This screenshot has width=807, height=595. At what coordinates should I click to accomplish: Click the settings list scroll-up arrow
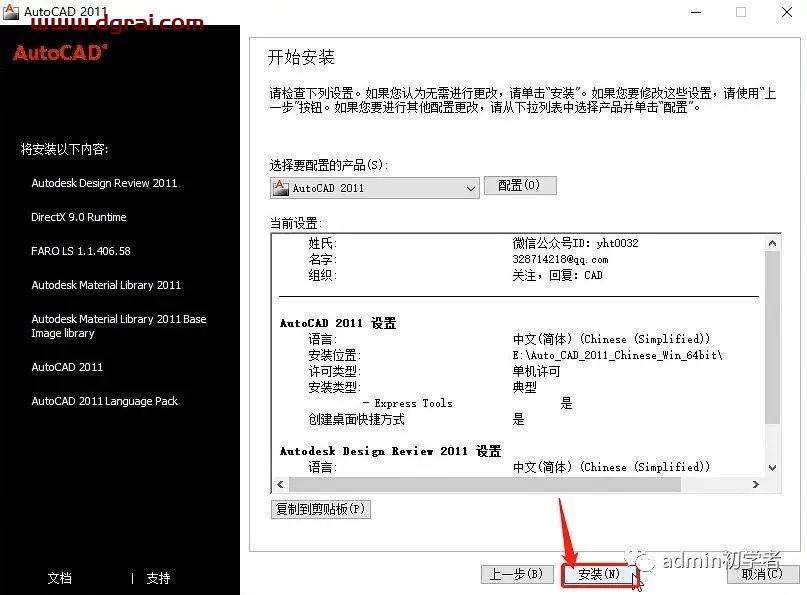click(772, 243)
